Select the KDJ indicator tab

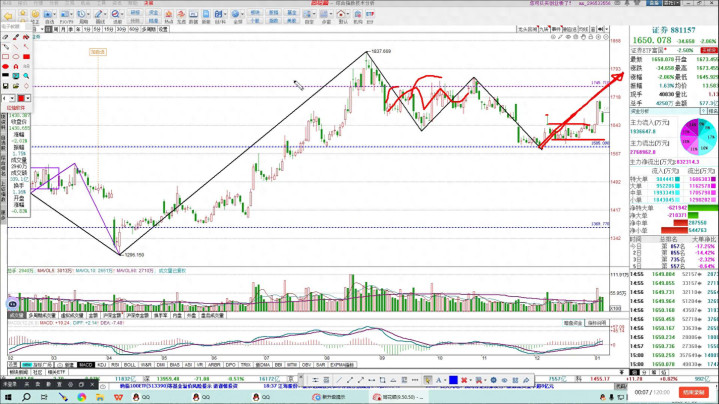coord(102,364)
